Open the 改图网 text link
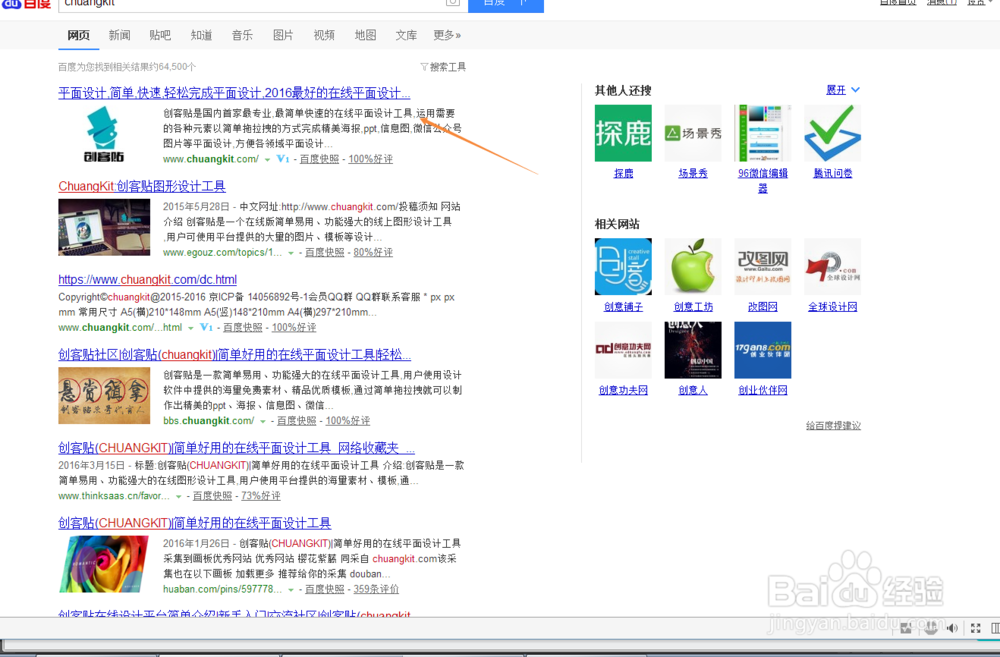The height and width of the screenshot is (657, 1000). (763, 307)
